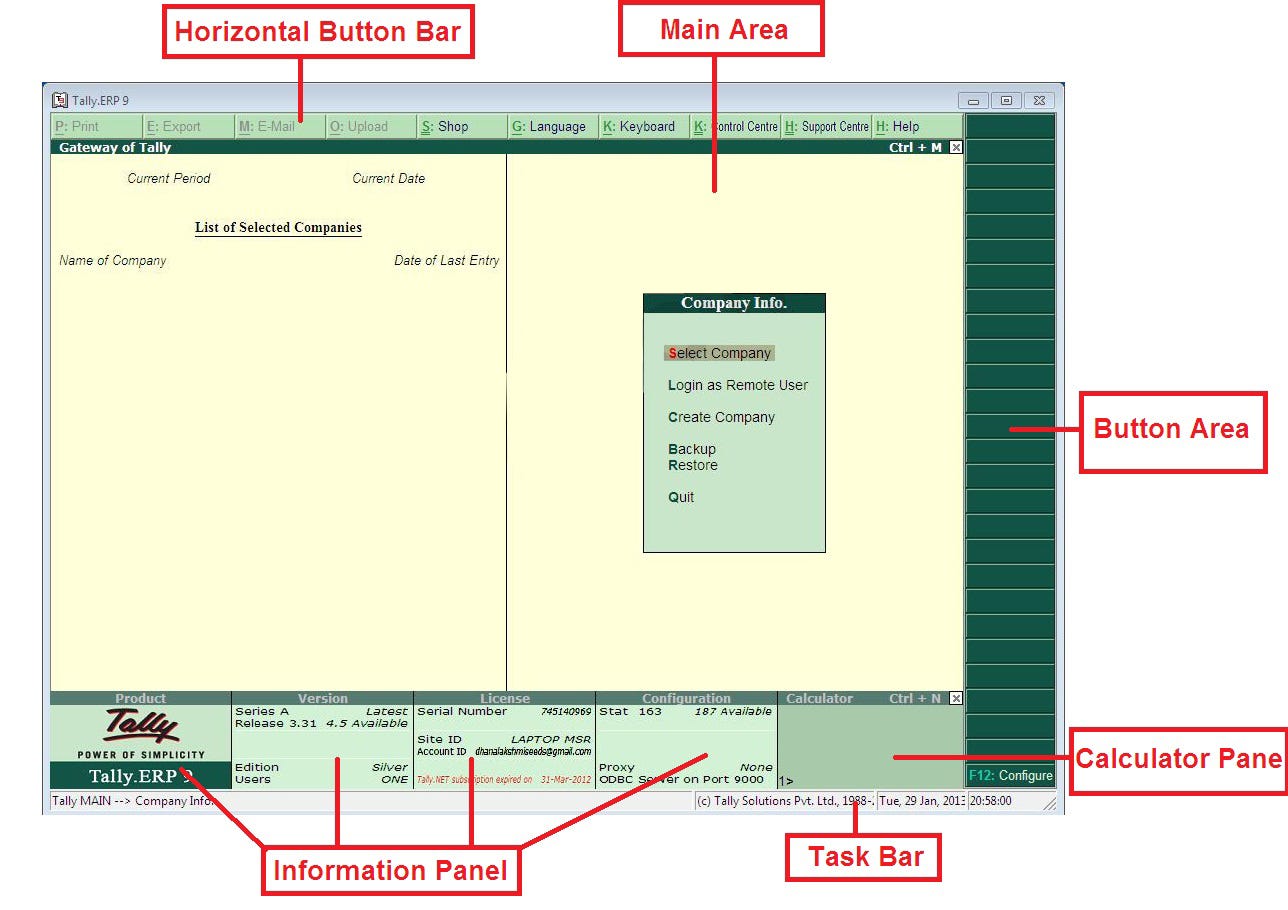Choose Restore in Company Info menu

point(693,465)
